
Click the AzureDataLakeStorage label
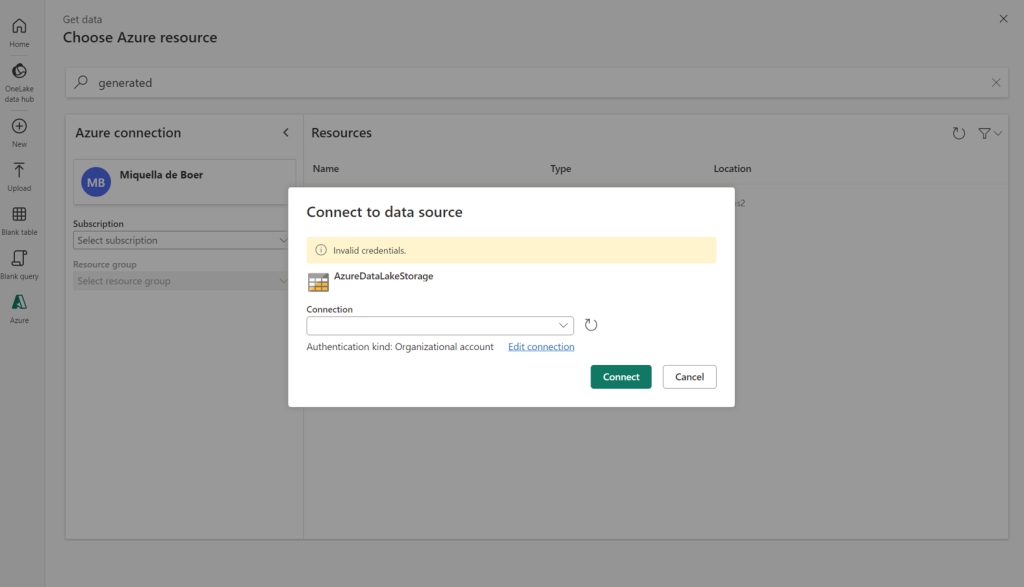(383, 276)
